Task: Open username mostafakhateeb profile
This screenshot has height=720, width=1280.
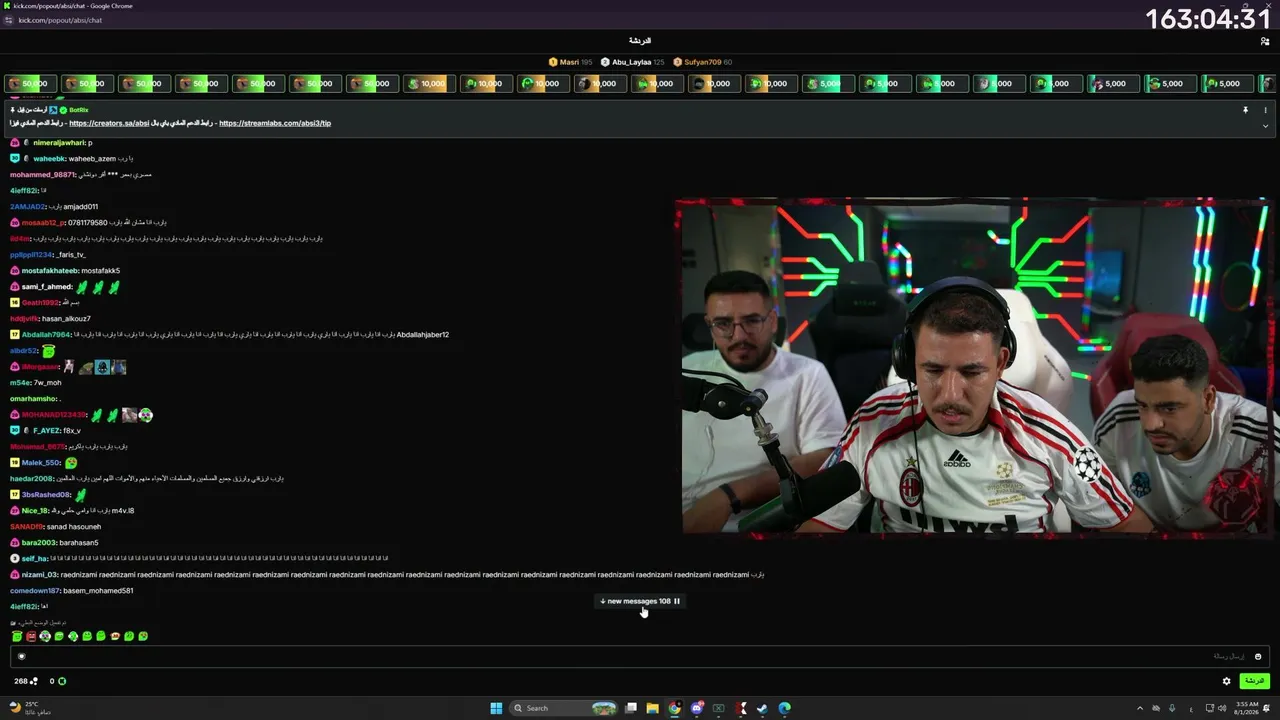Action: (x=49, y=271)
